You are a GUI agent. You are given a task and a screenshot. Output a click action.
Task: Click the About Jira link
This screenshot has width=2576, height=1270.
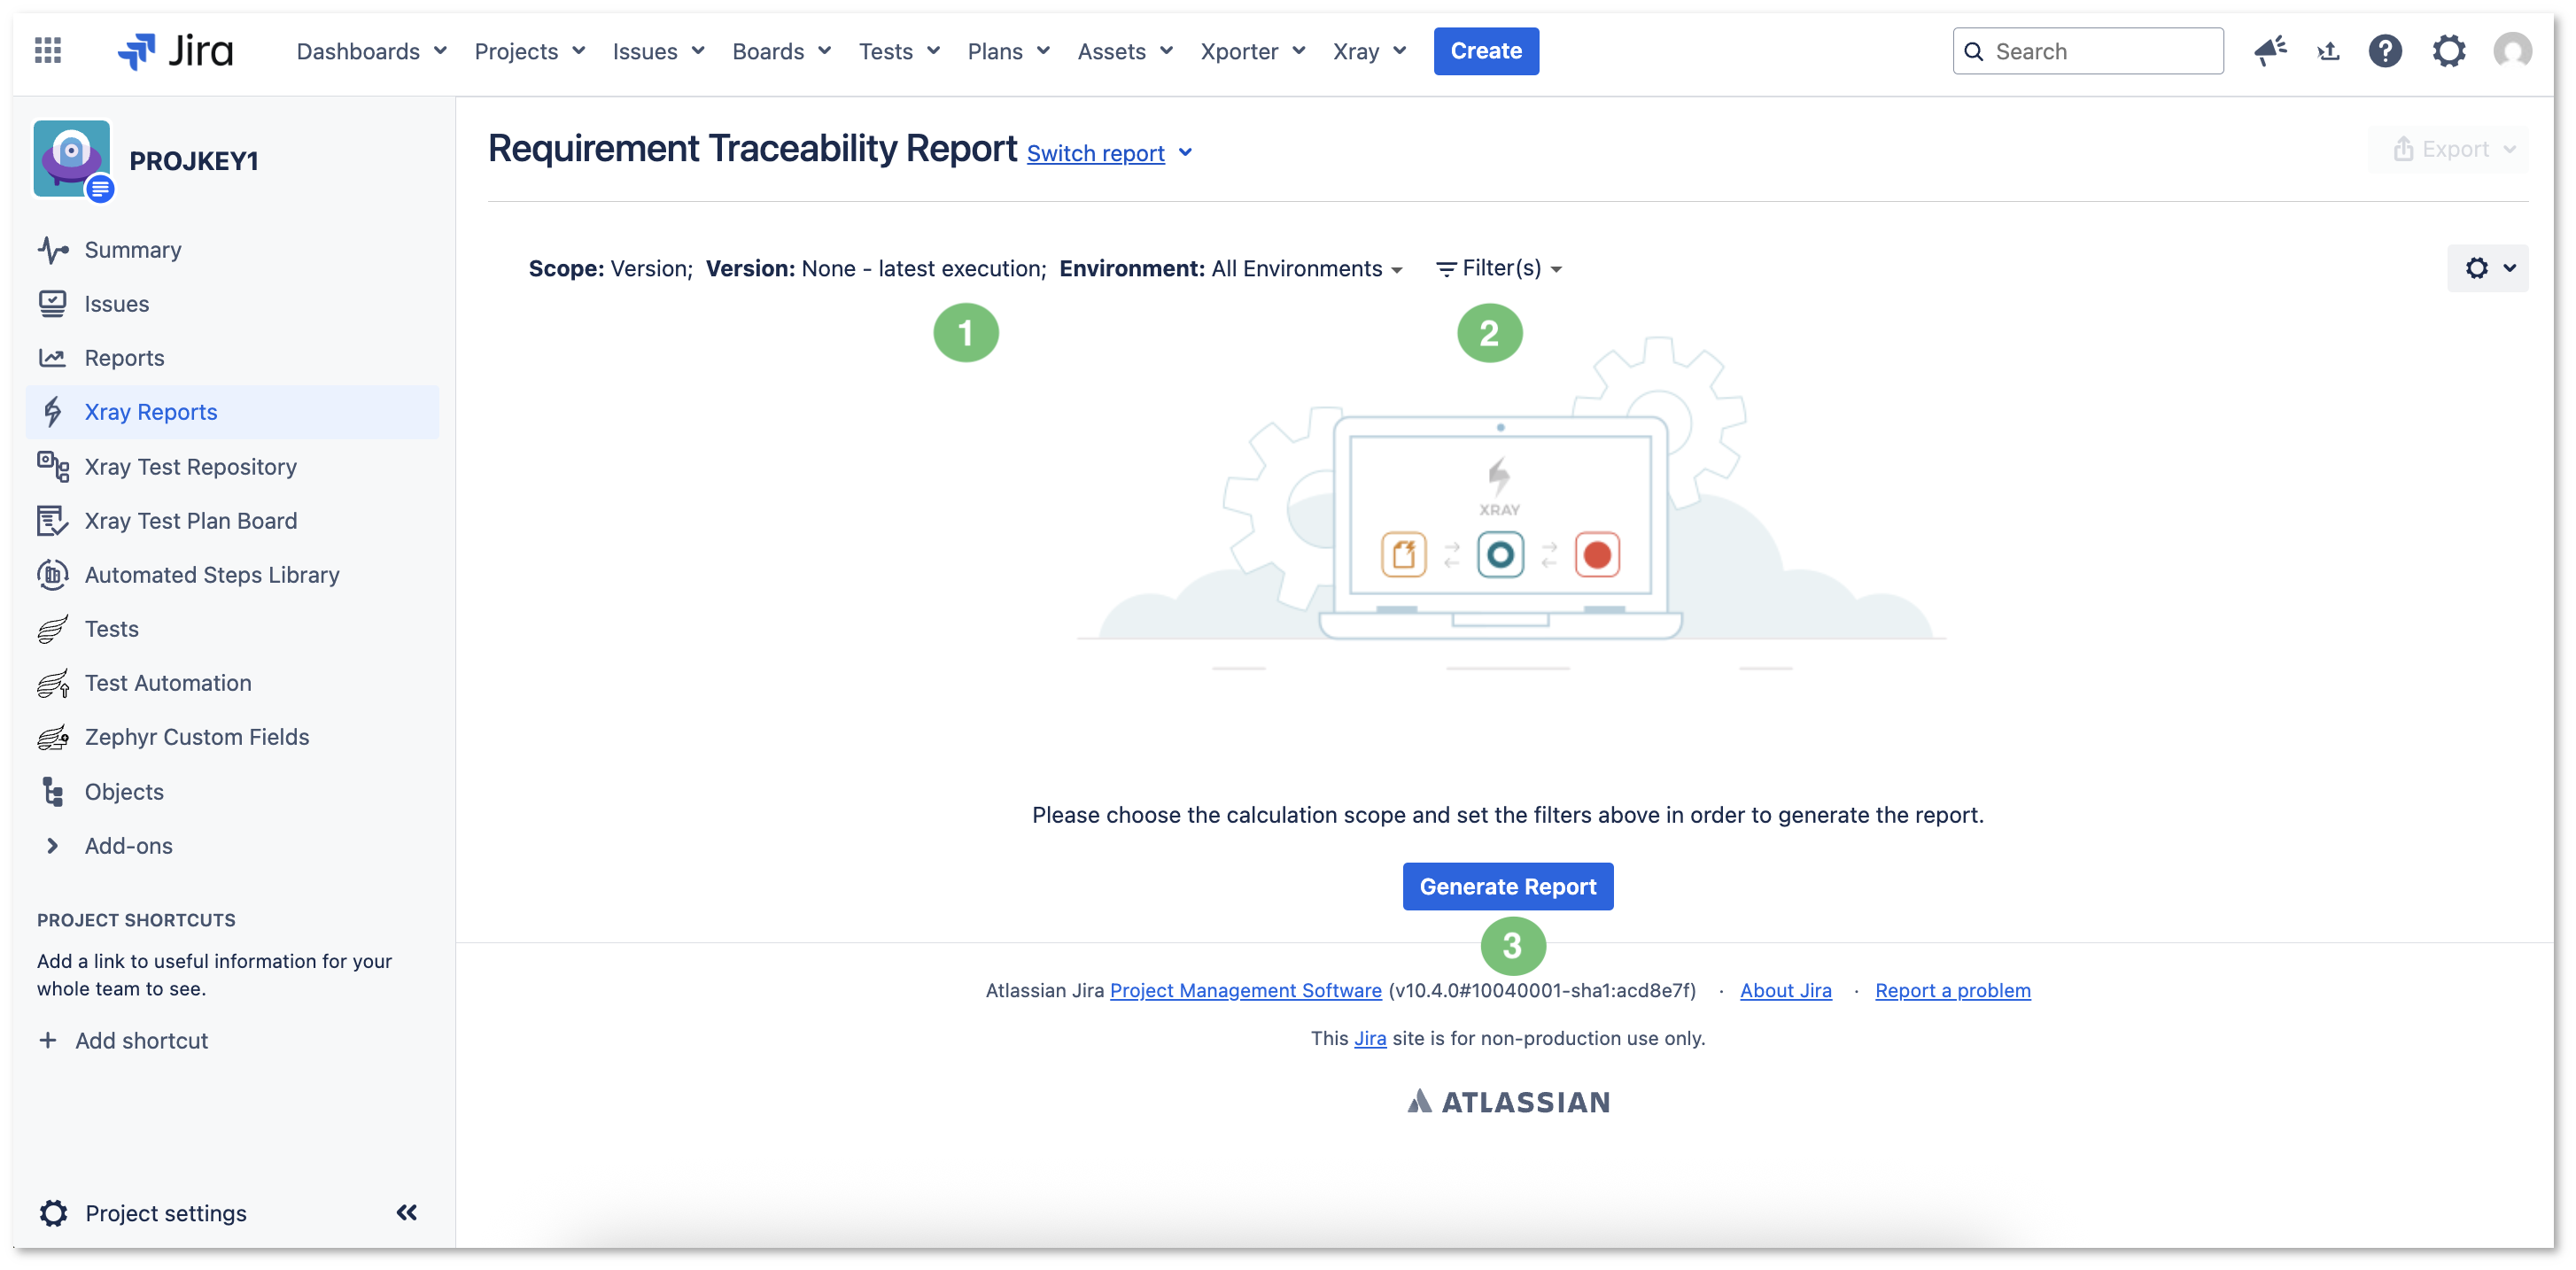pyautogui.click(x=1785, y=990)
